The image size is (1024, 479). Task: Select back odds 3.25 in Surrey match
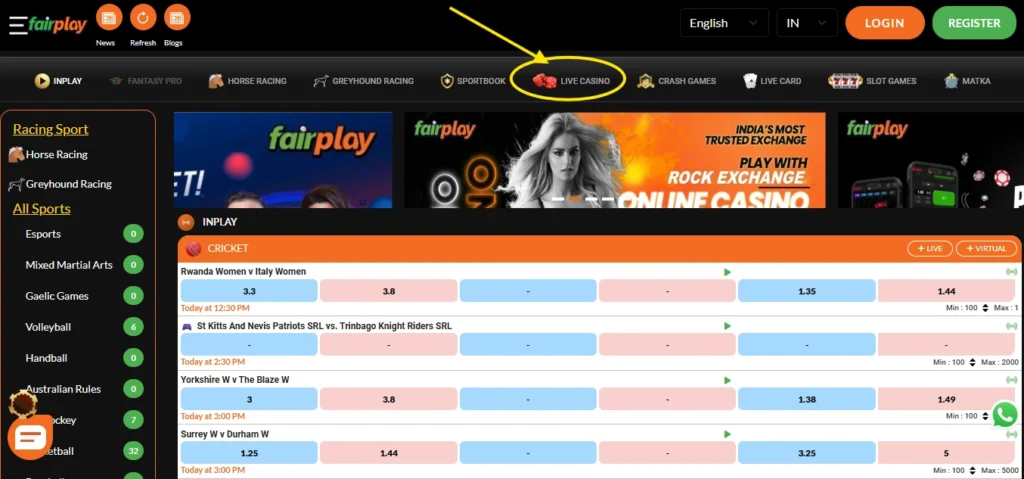[x=807, y=453]
